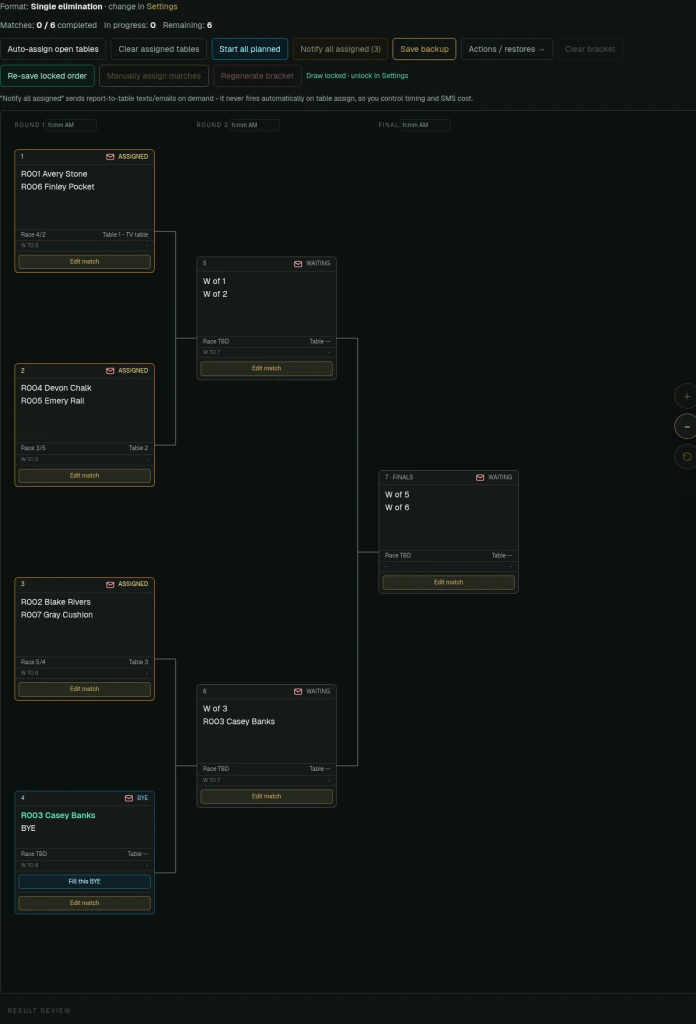Click R004 Devon Chalk player name
The image size is (696, 1024).
56,388
